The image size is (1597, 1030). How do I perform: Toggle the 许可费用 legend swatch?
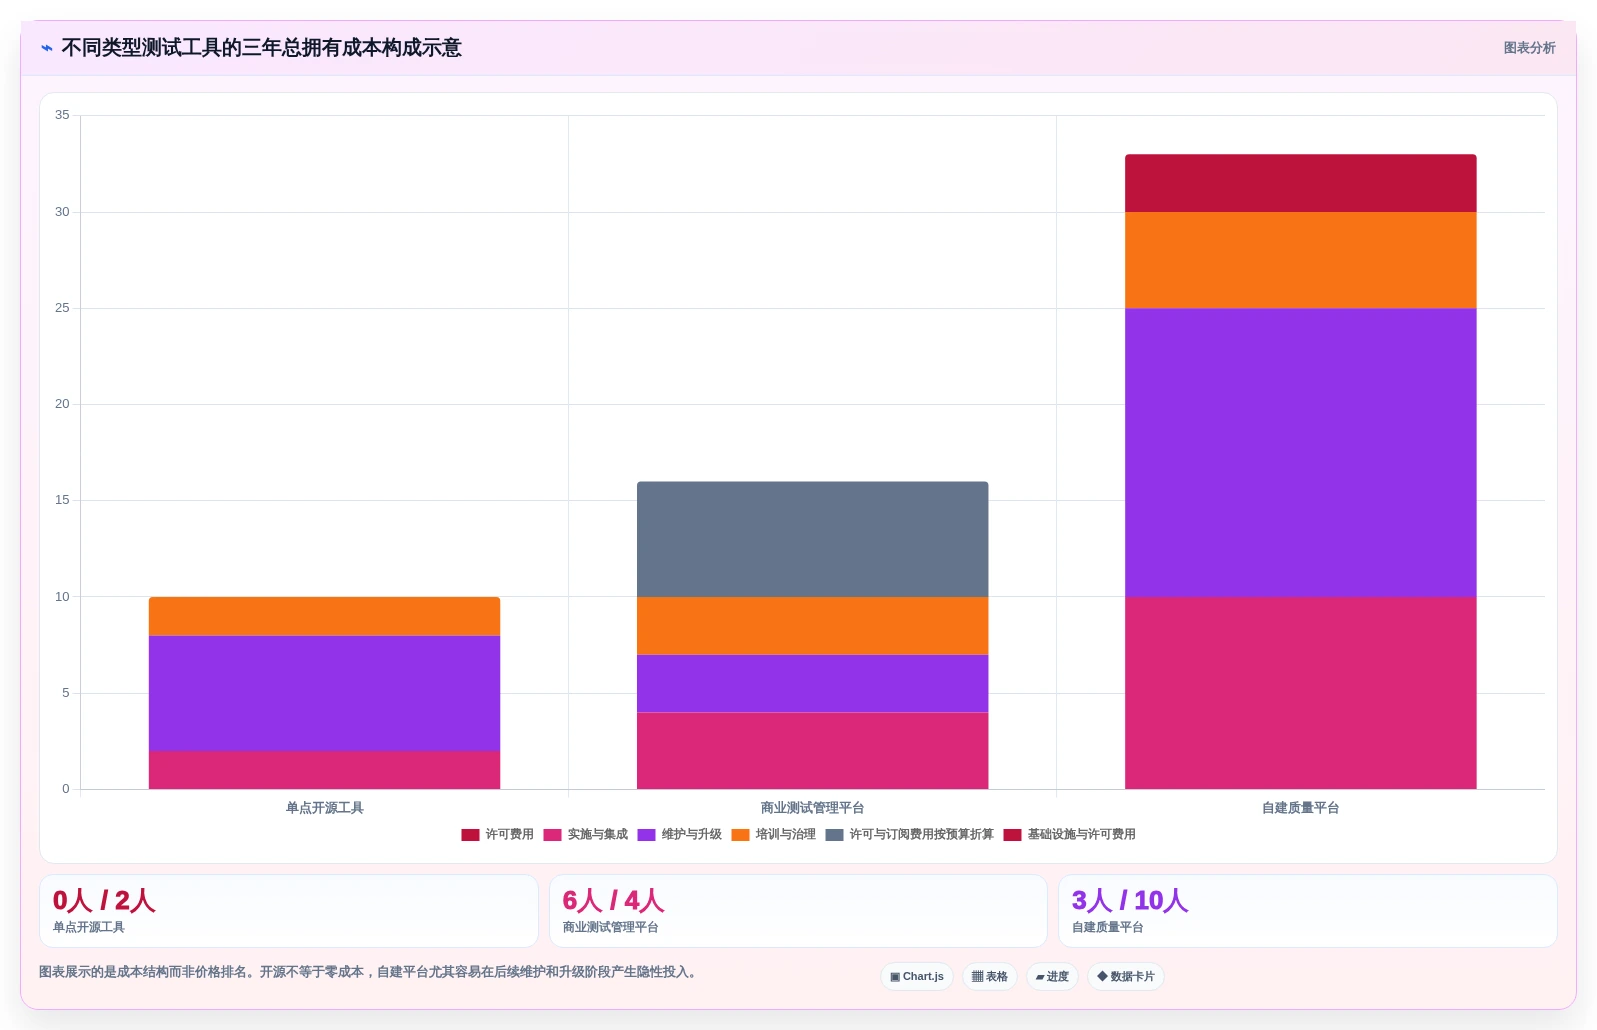470,835
